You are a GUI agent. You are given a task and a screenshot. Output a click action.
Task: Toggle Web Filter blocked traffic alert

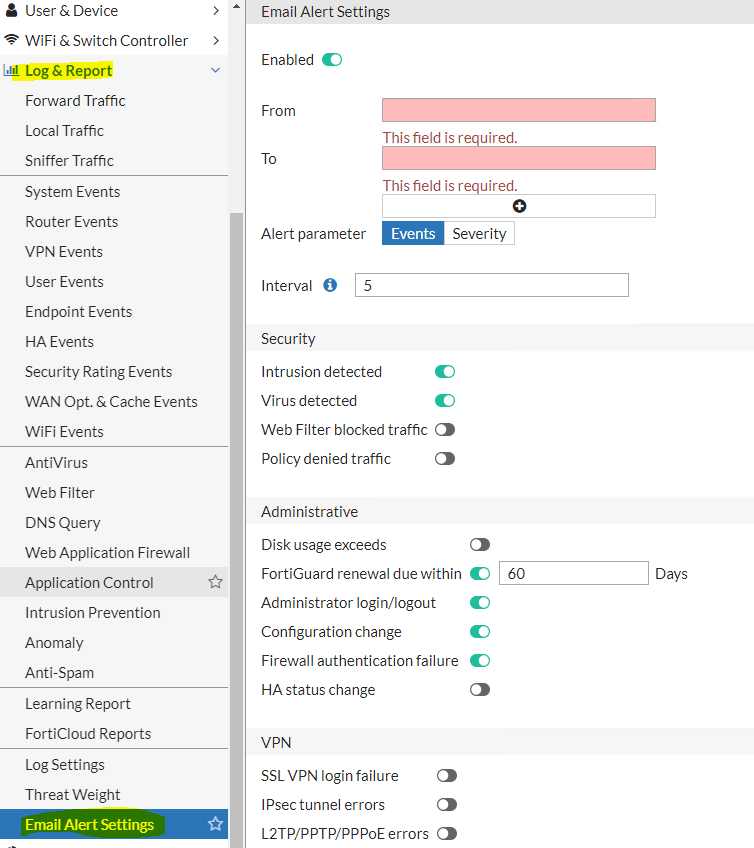445,429
